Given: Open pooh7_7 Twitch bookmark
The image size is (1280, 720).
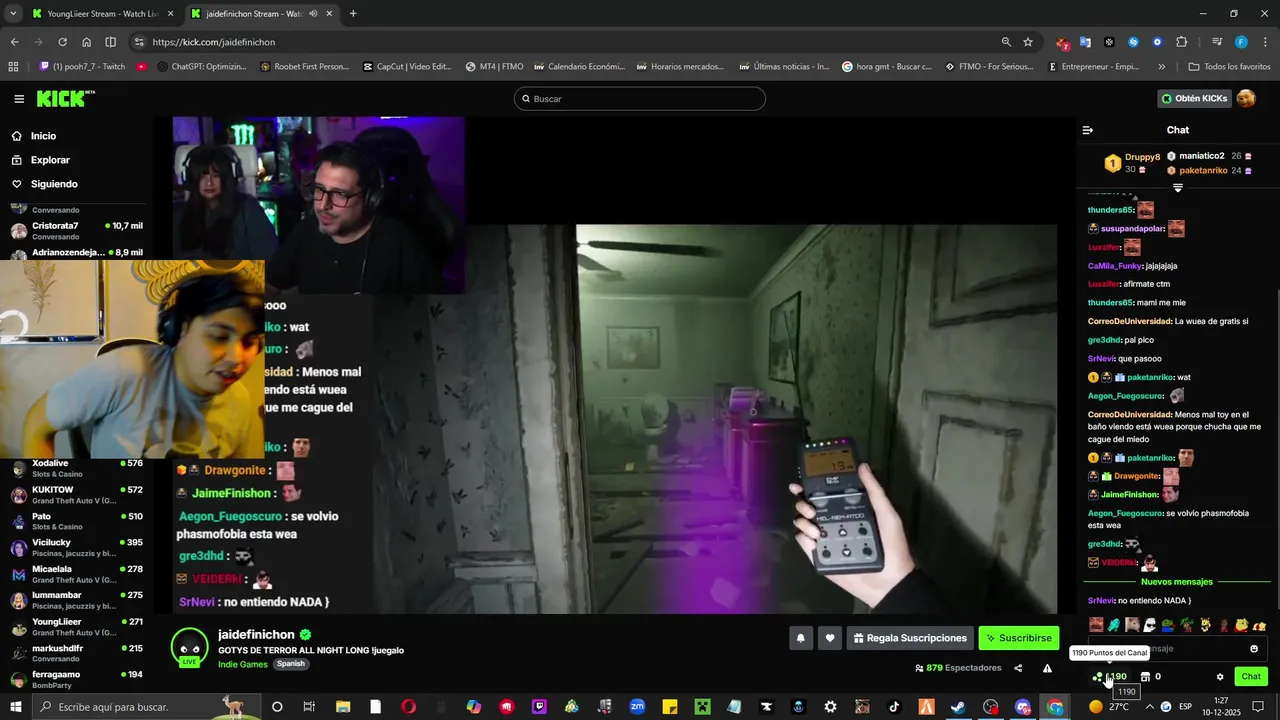Looking at the screenshot, I should [81, 67].
